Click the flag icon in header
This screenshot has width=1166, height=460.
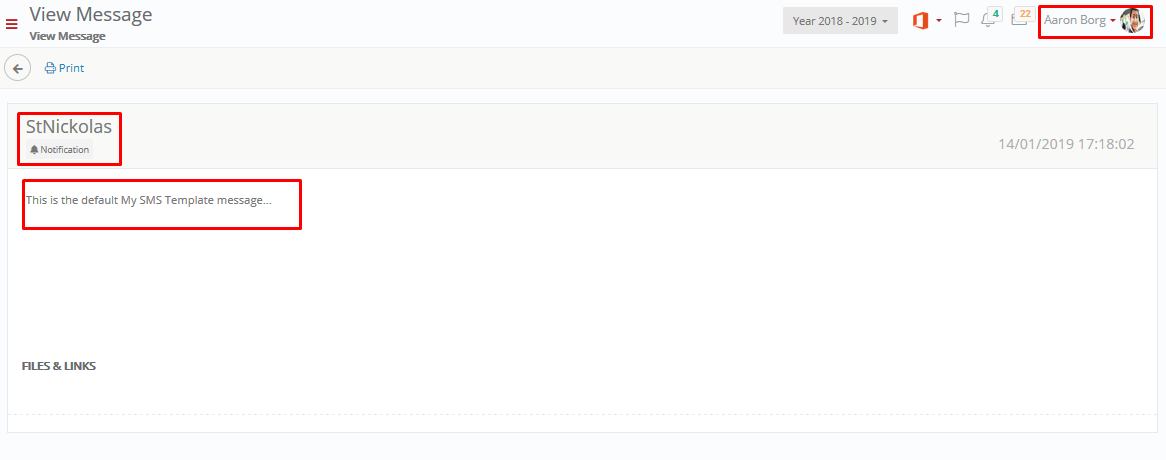point(962,20)
